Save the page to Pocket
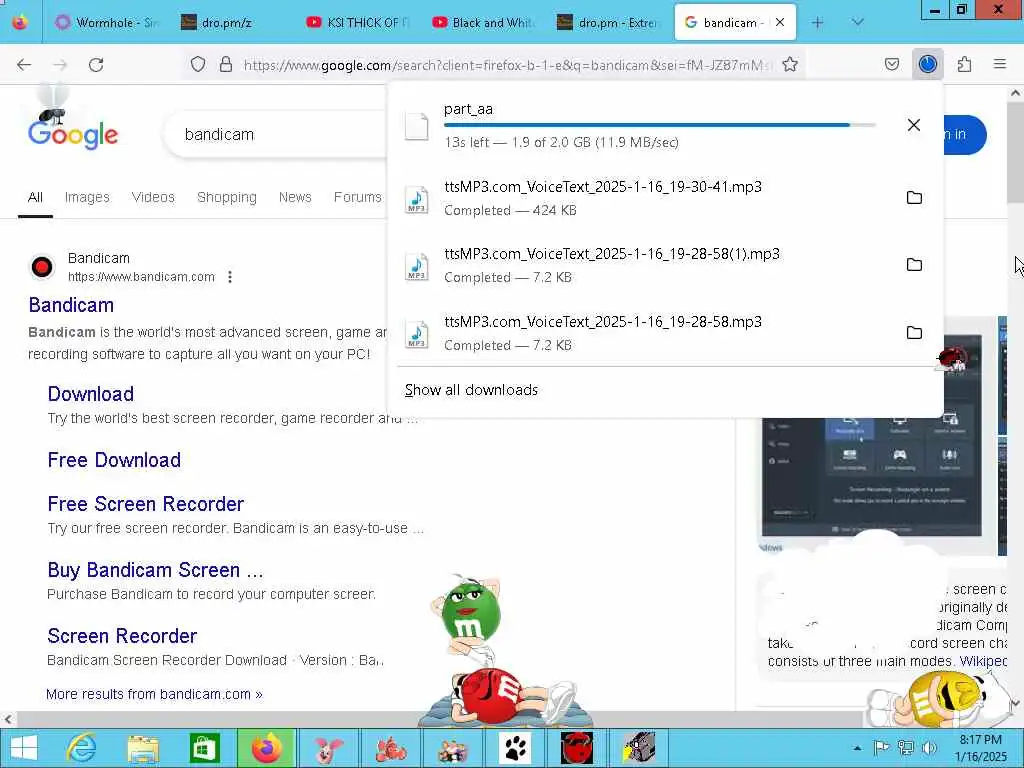 click(892, 64)
